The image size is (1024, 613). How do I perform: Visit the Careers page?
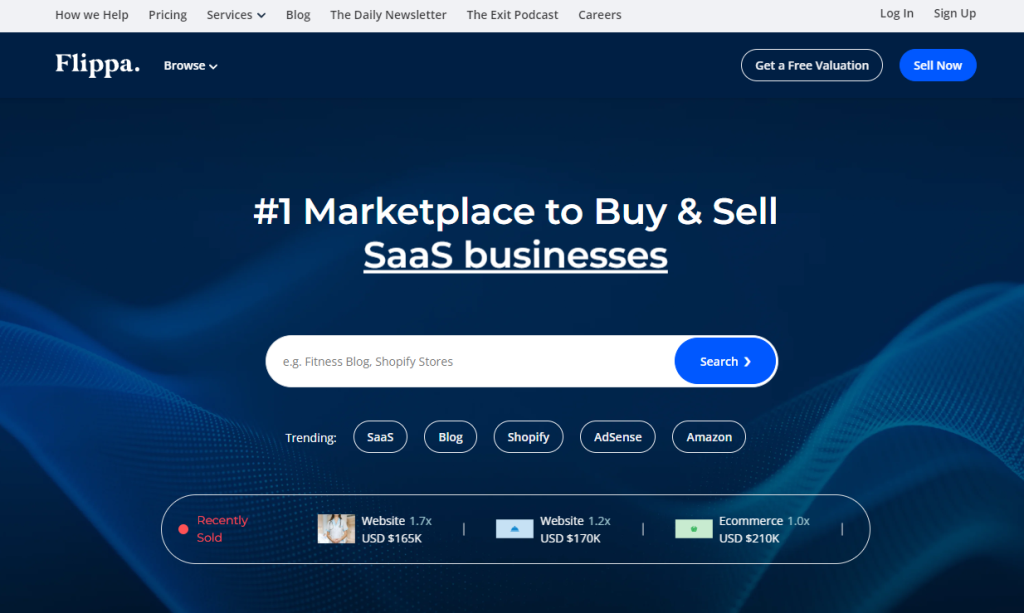[x=600, y=14]
